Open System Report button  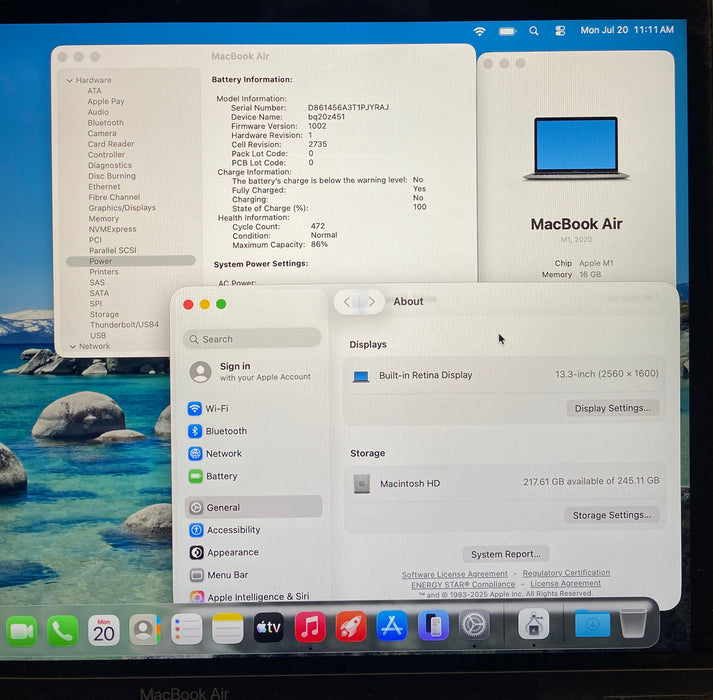[506, 554]
